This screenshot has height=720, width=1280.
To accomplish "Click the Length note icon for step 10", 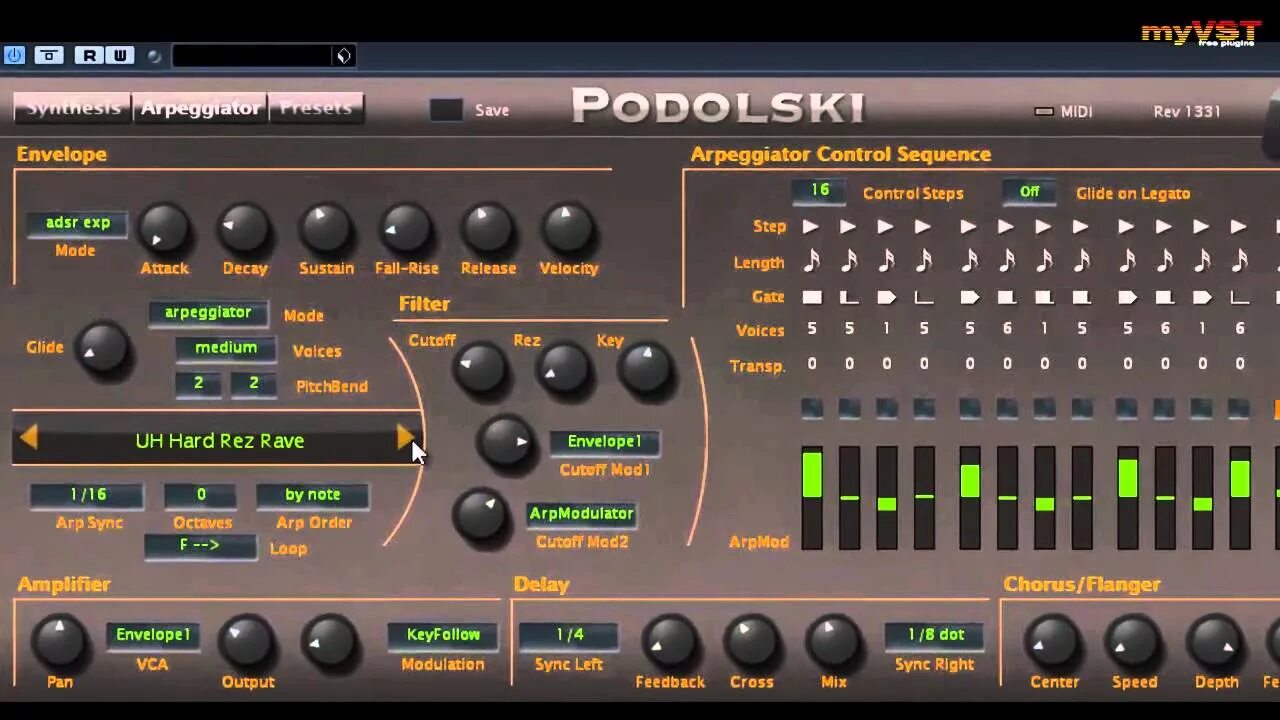I will (x=1165, y=261).
